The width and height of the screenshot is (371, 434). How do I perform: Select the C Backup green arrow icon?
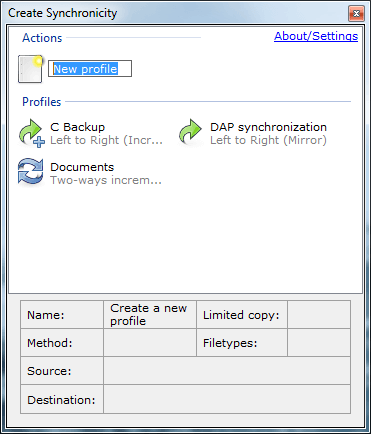(32, 133)
